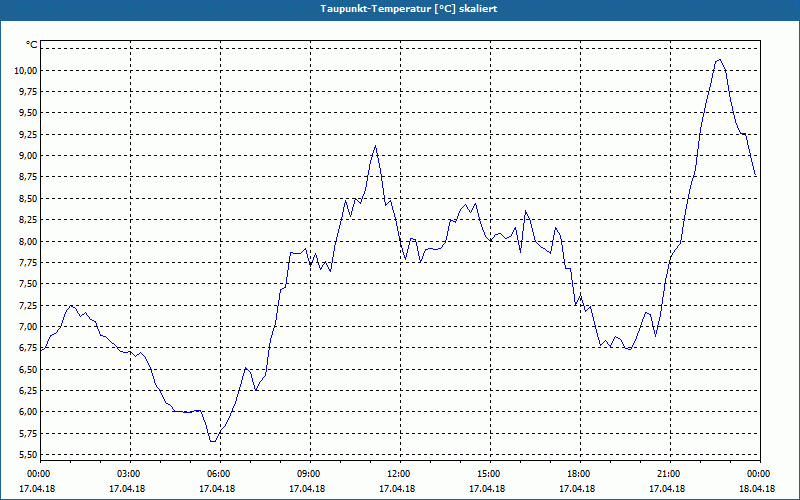This screenshot has height=500, width=800.
Task: Click the 15:00 time label
Action: [490, 474]
